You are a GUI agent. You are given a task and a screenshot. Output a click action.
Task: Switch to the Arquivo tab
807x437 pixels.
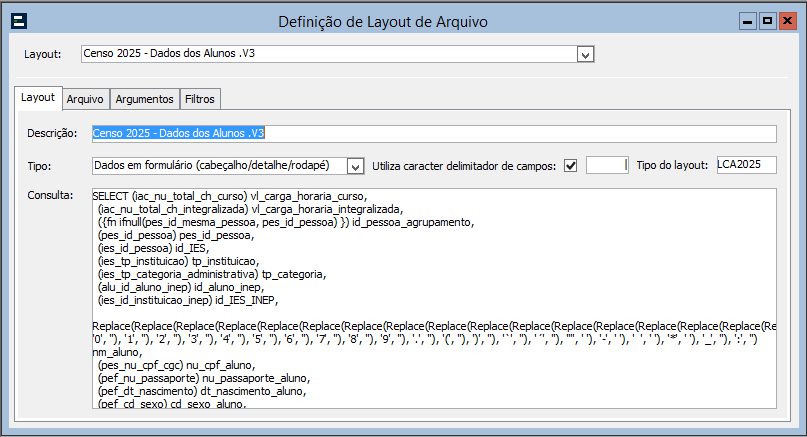85,99
